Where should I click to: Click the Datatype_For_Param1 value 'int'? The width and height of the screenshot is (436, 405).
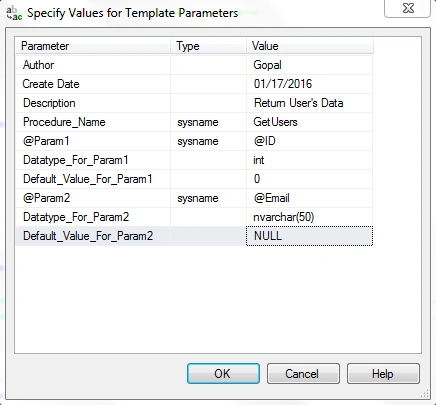point(309,160)
